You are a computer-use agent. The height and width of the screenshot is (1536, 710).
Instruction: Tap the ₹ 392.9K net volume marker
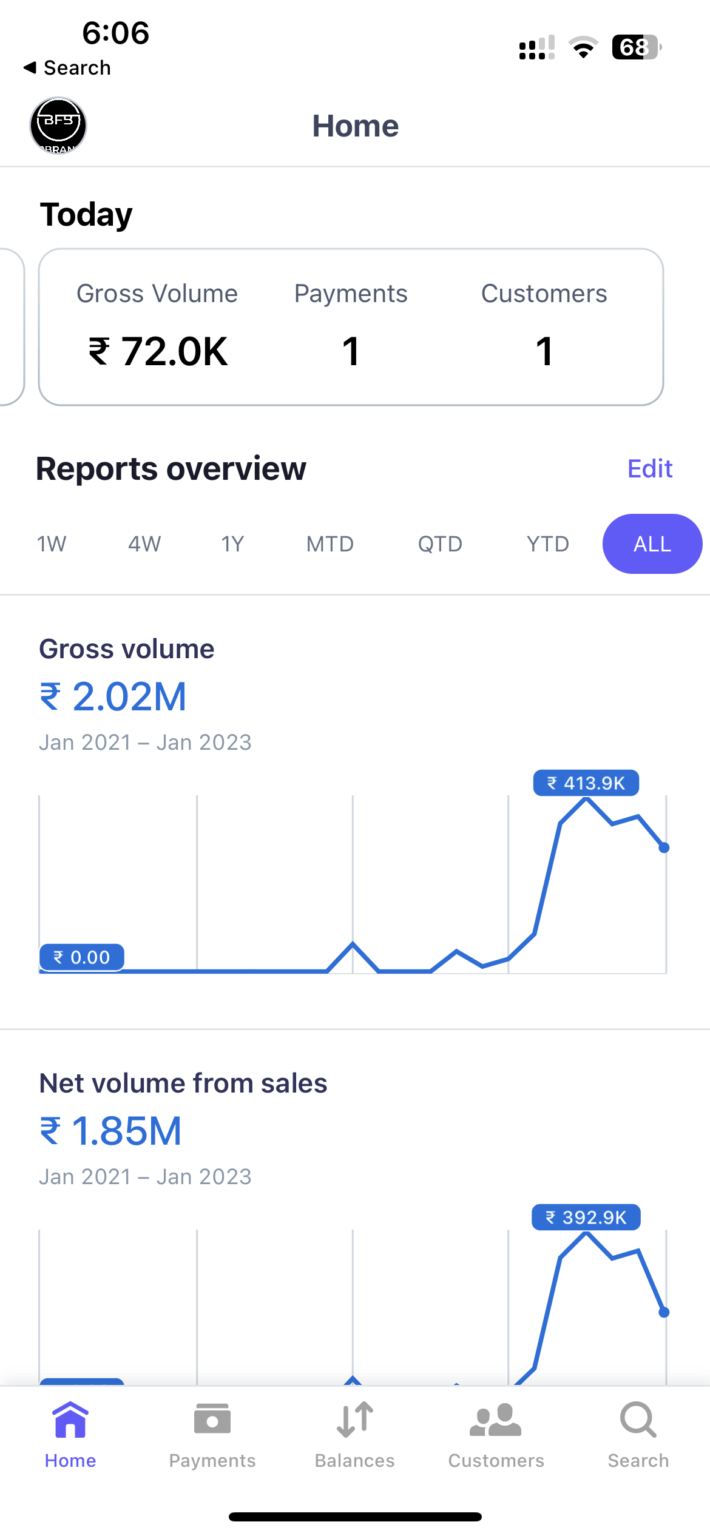click(586, 1217)
